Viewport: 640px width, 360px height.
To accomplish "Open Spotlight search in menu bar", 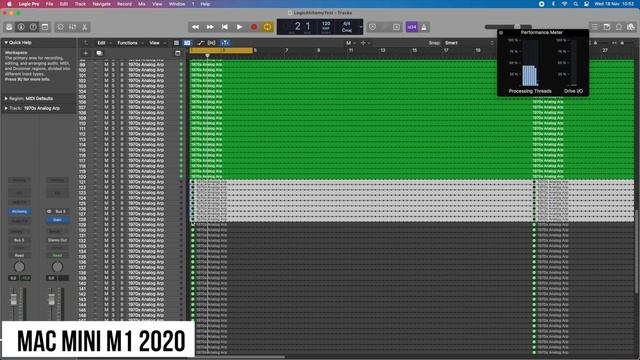I will tap(575, 4).
